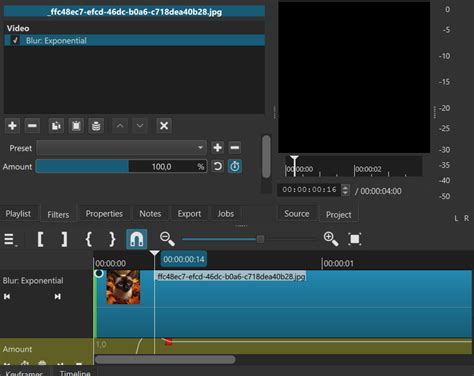Image resolution: width=474 pixels, height=376 pixels.
Task: Open the Notes tab
Action: (150, 214)
